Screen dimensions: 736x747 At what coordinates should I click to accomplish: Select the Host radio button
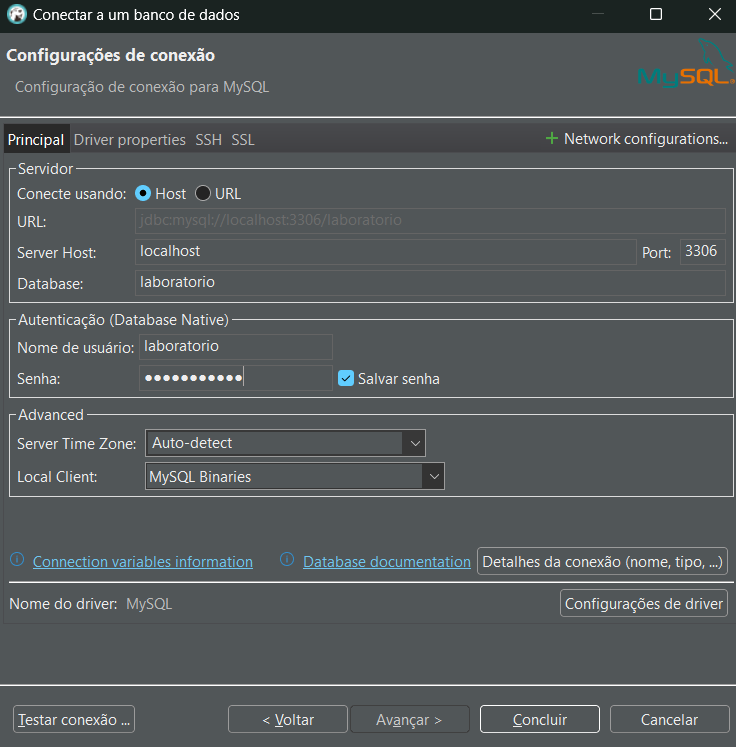point(143,194)
